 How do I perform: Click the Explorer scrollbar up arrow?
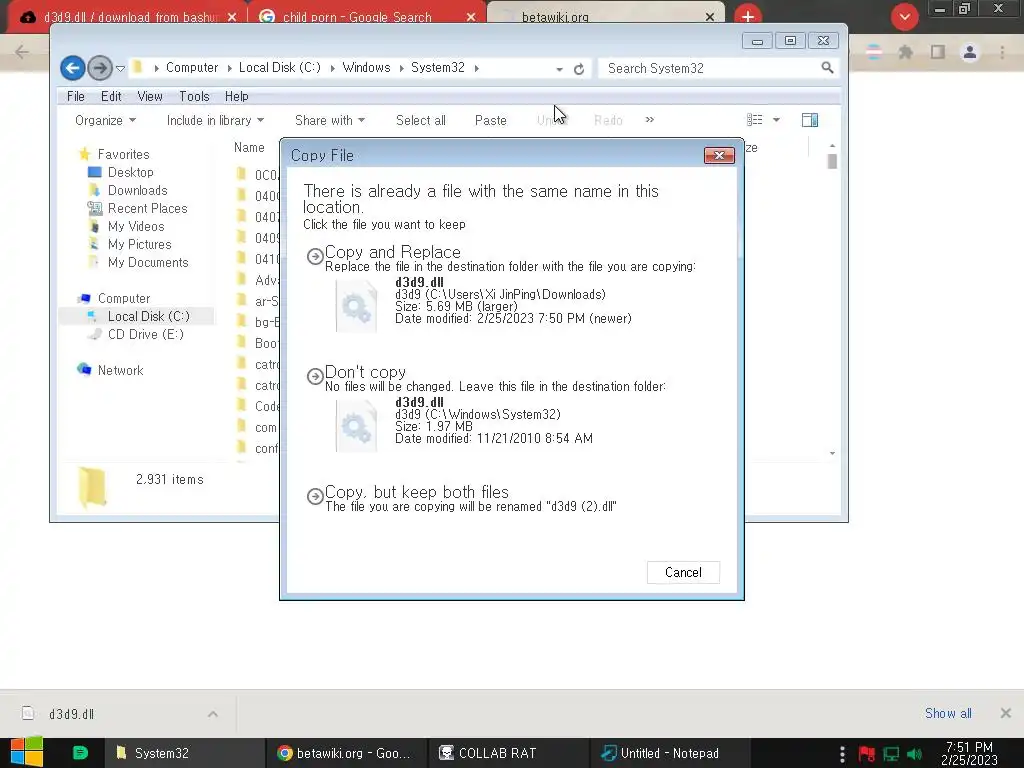[832, 146]
